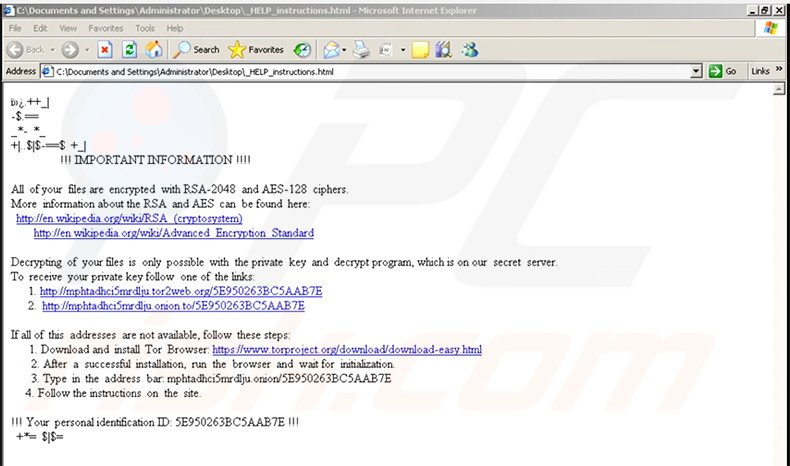This screenshot has height=466, width=790.
Task: Click the onion address in step 3
Action: (x=279, y=378)
